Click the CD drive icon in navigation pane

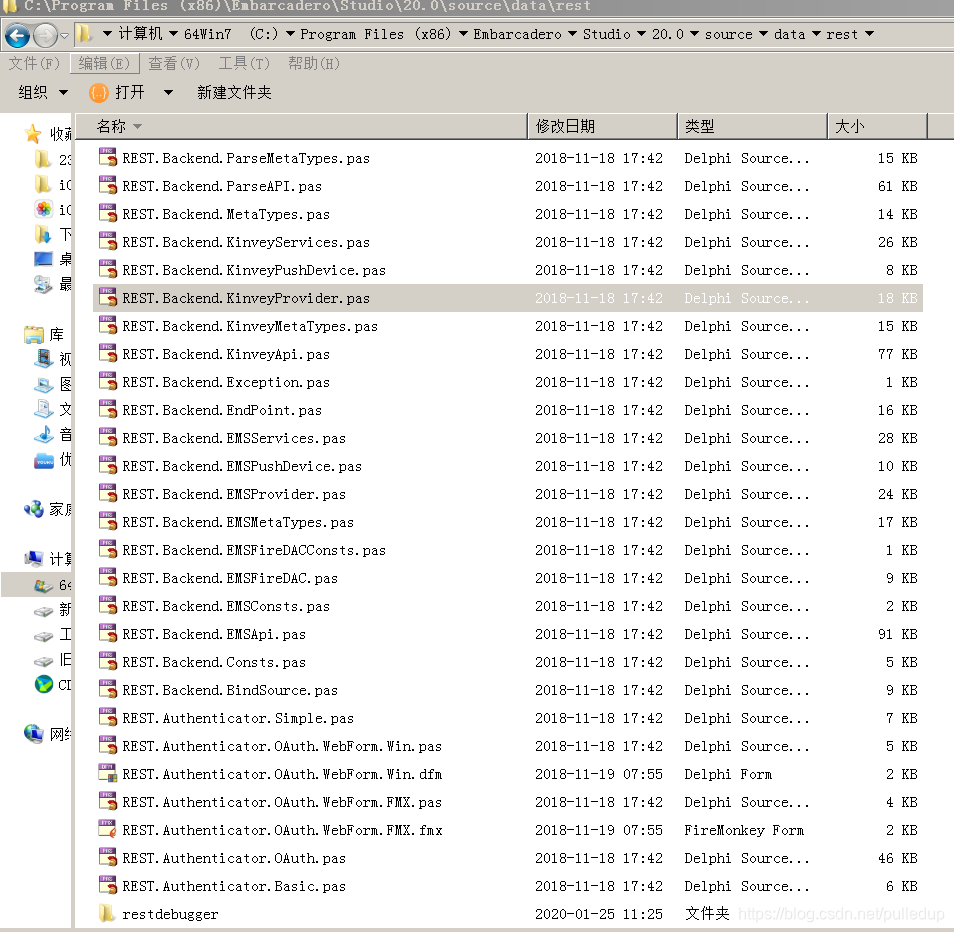(x=44, y=684)
